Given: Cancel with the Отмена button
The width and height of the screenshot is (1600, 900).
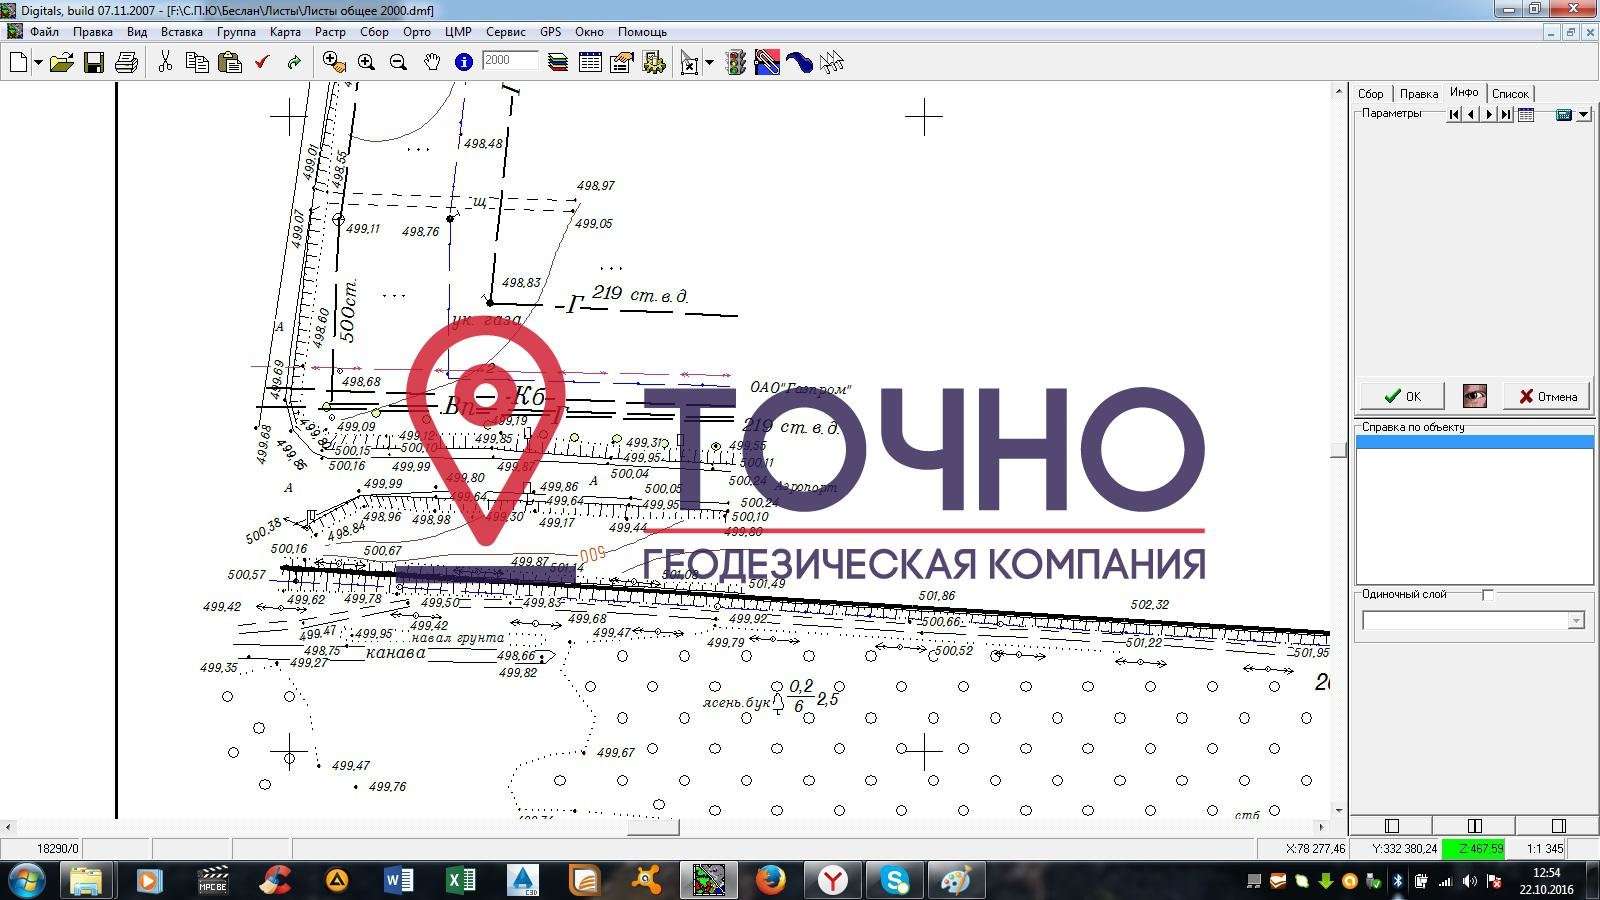Looking at the screenshot, I should 1547,396.
